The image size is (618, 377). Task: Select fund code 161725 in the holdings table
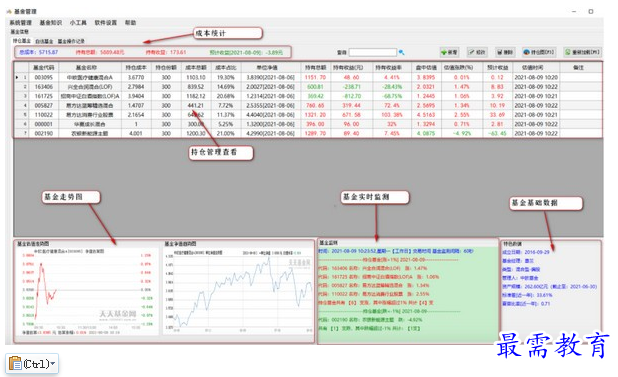tap(43, 96)
